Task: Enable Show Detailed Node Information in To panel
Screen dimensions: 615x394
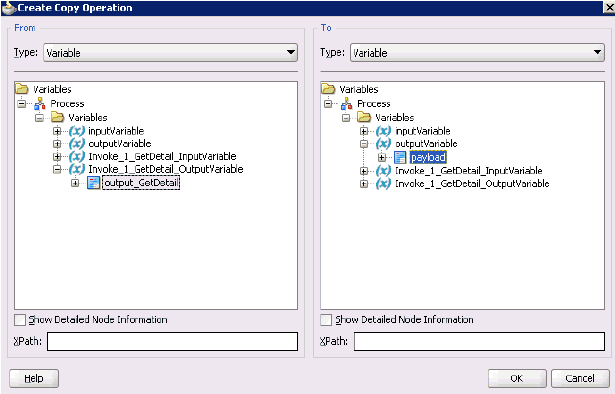Action: 326,320
